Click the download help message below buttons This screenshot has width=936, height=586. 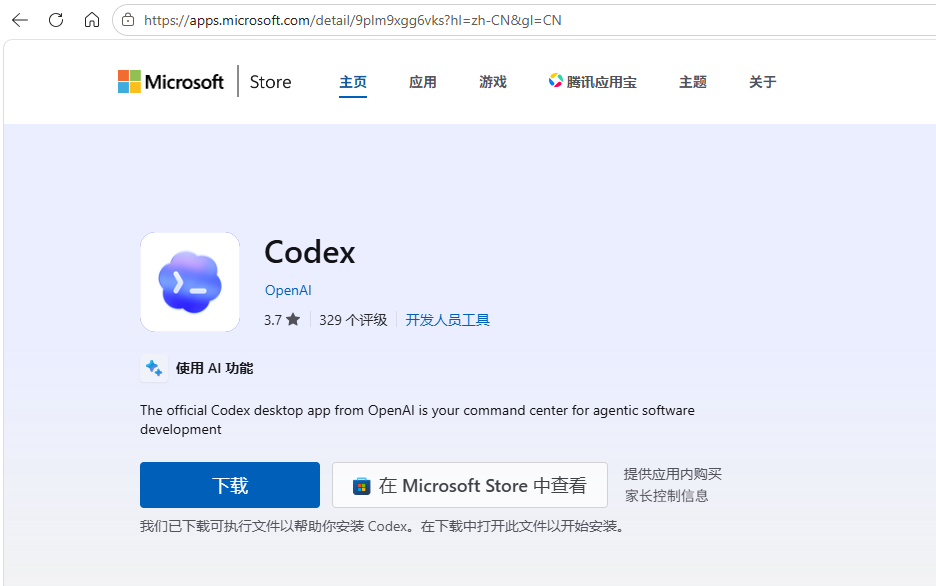pyautogui.click(x=382, y=526)
